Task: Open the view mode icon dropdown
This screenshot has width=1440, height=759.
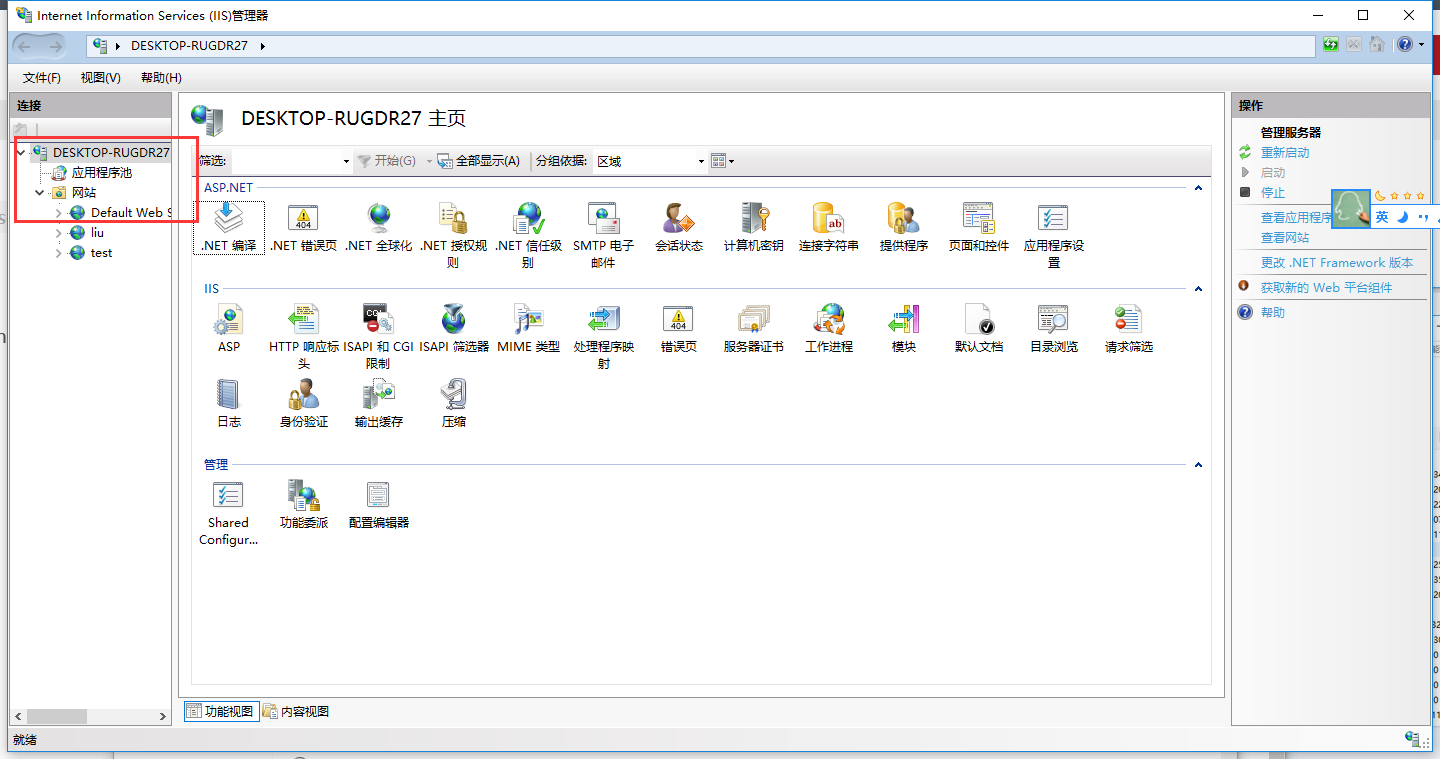Action: point(723,161)
